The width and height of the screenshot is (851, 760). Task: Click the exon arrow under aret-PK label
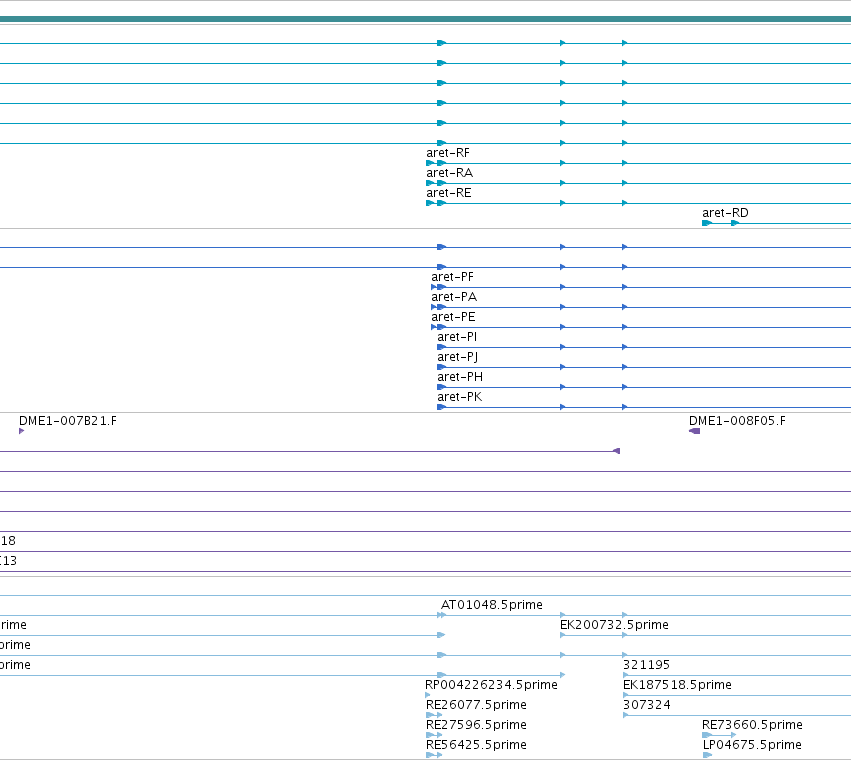441,407
